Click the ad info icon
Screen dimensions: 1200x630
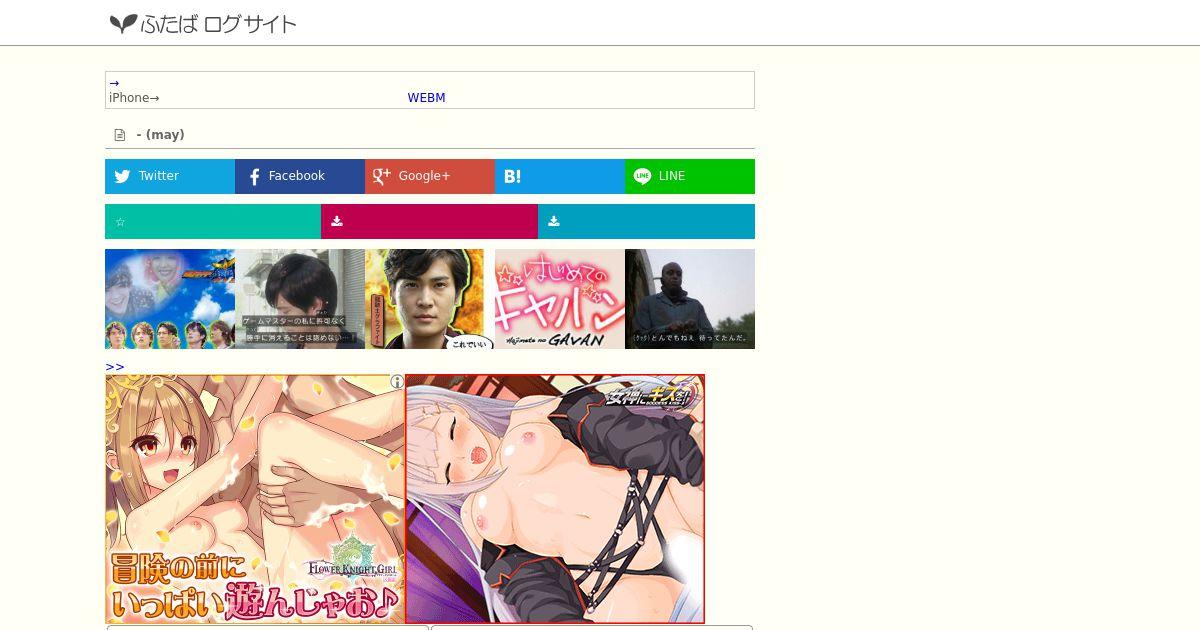click(397, 382)
